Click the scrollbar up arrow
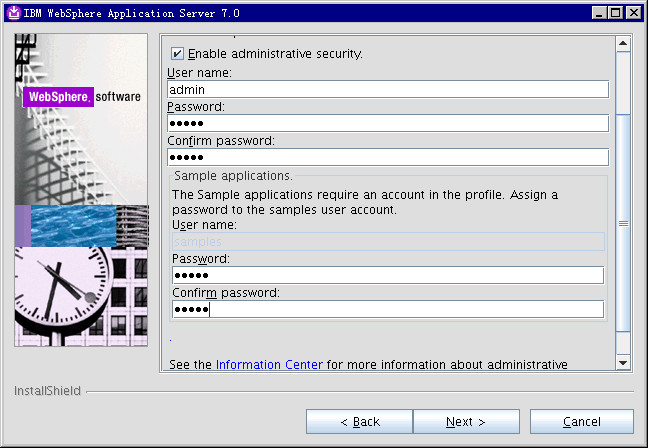The height and width of the screenshot is (448, 648). pyautogui.click(x=623, y=45)
